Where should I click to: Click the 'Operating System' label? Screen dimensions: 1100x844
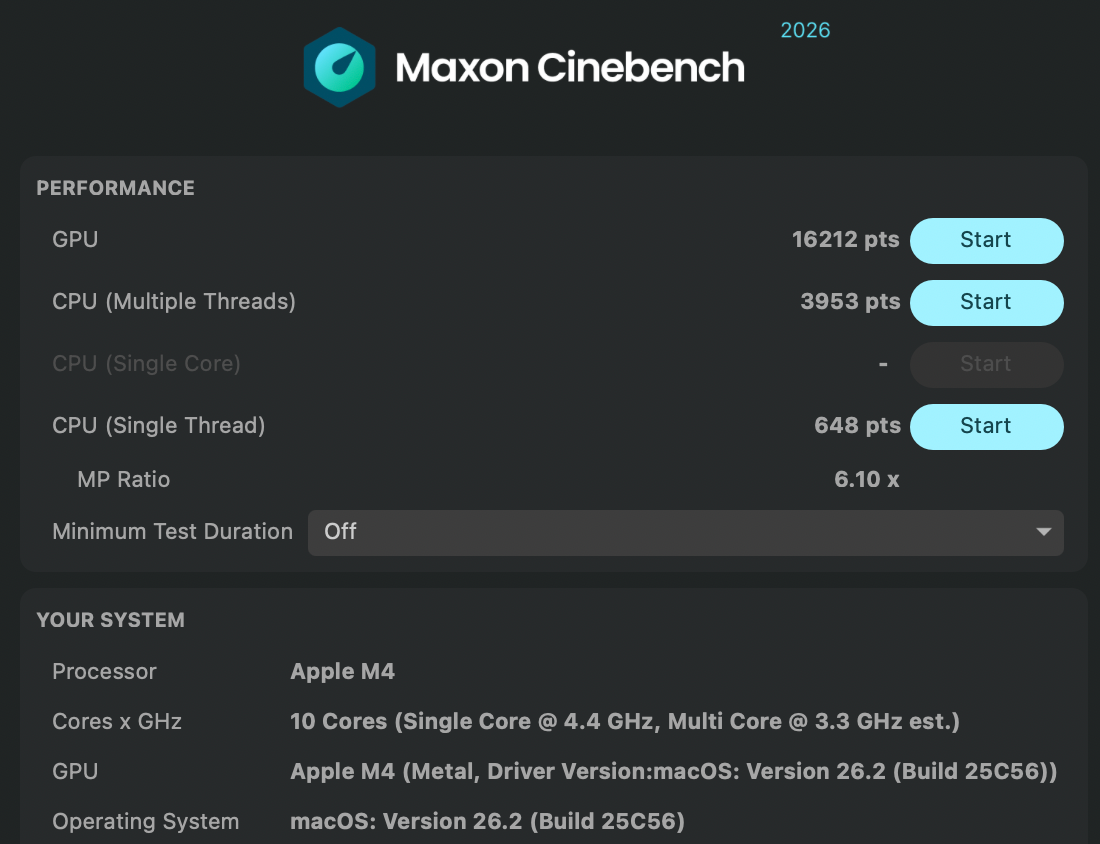[146, 822]
